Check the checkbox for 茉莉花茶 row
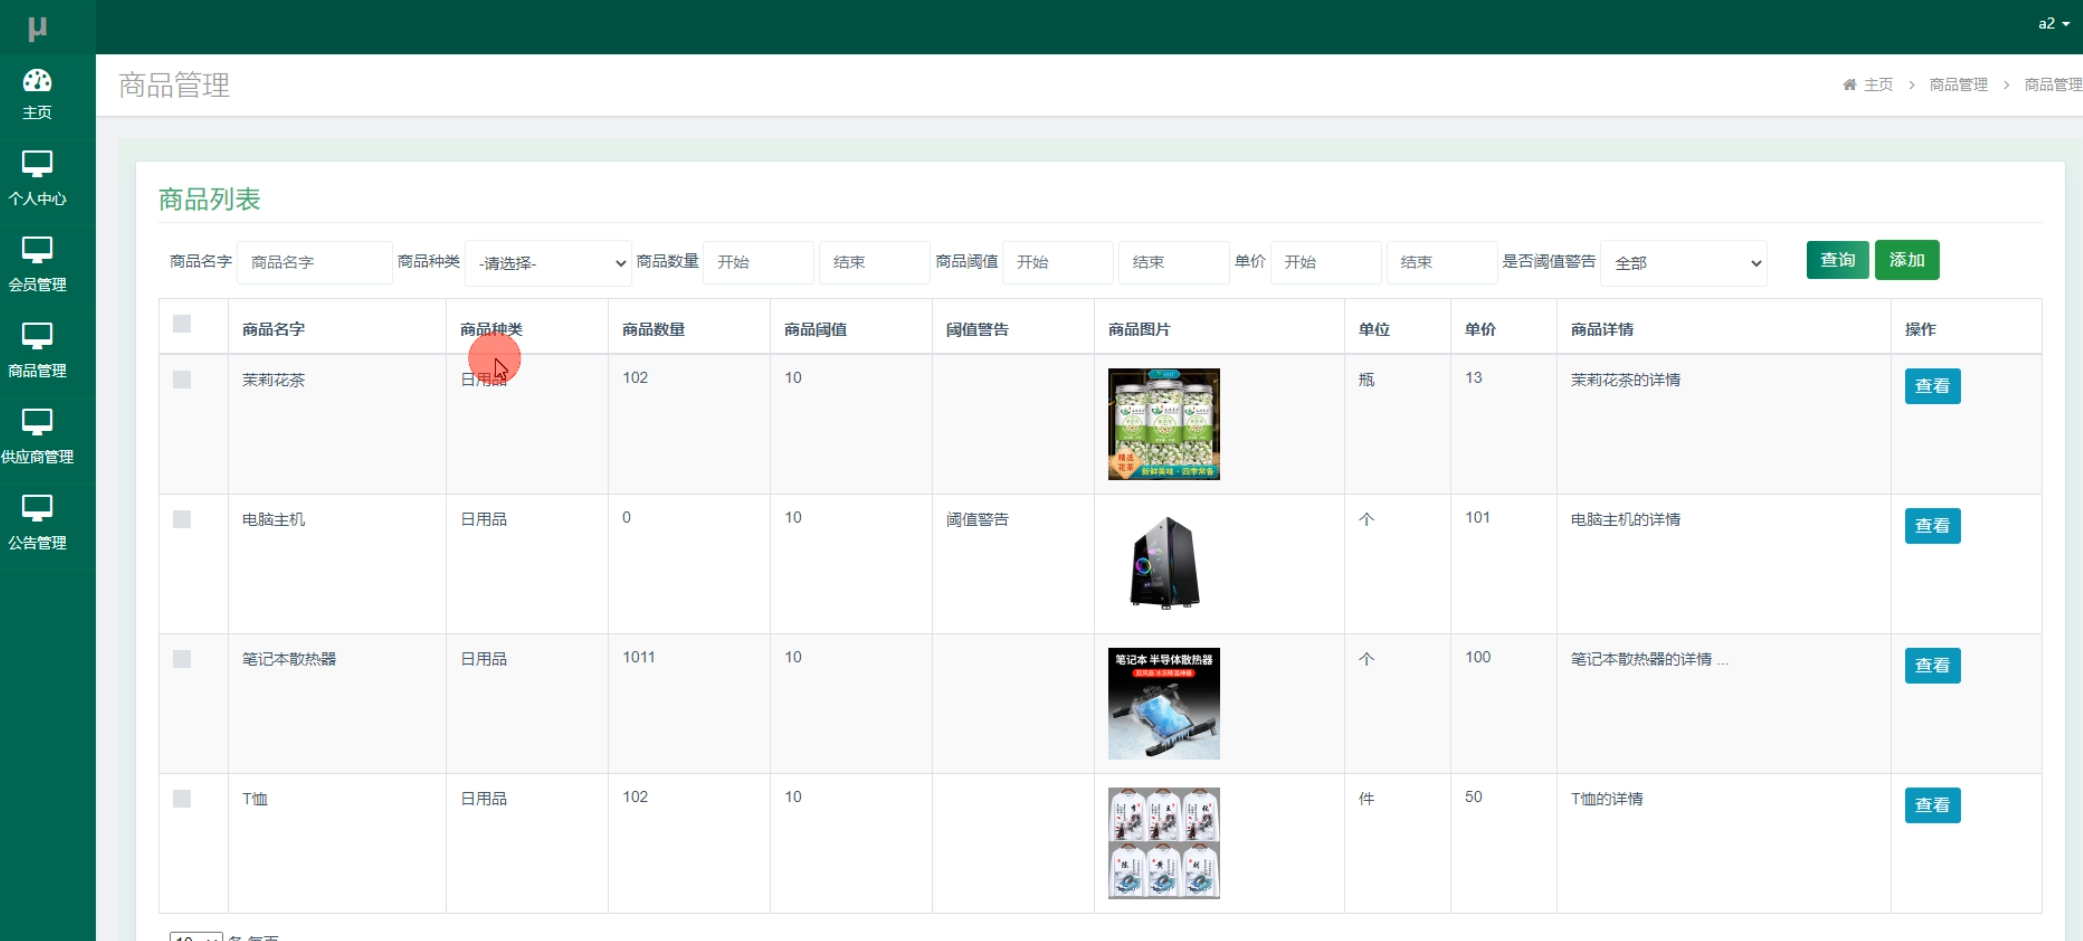Viewport: 2083px width, 941px height. 182,379
